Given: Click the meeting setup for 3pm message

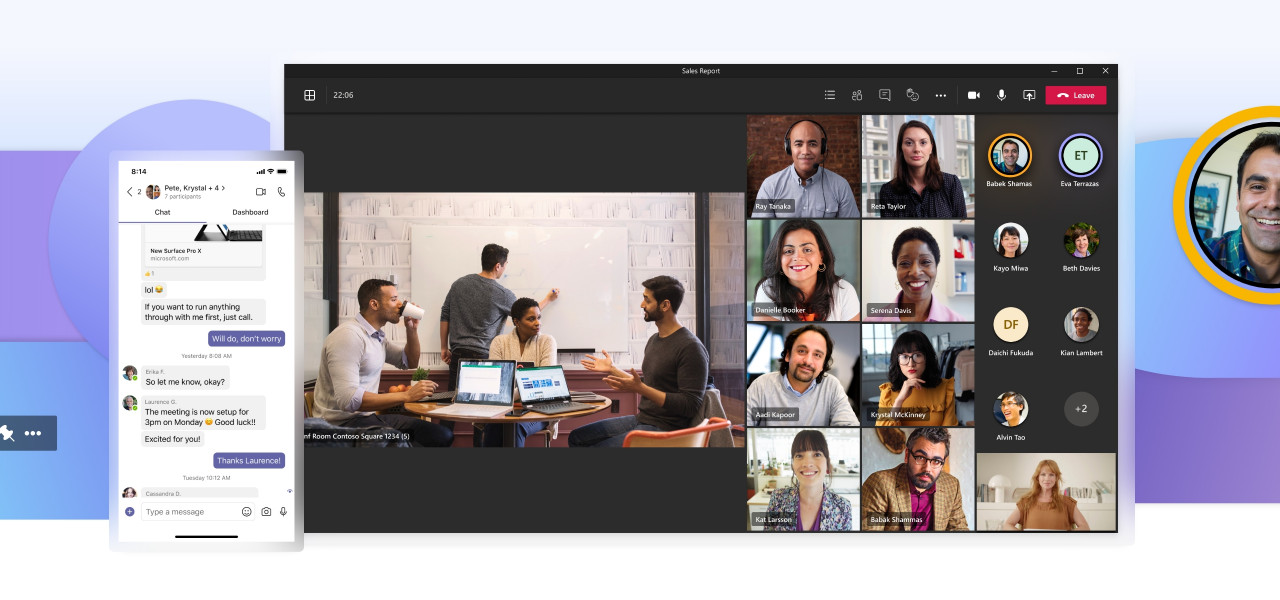Looking at the screenshot, I should pos(203,412).
